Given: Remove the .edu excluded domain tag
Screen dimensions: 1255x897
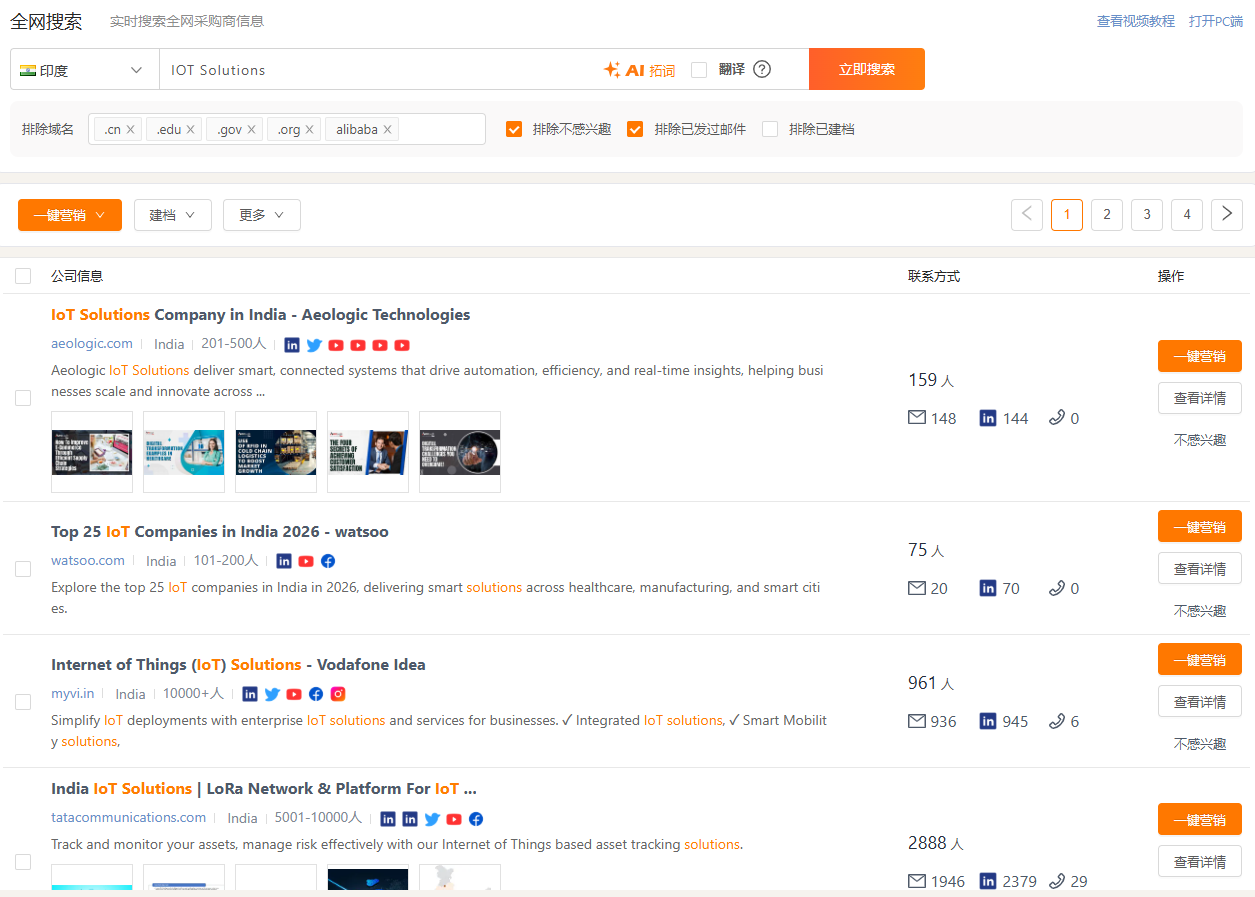Looking at the screenshot, I should (190, 129).
